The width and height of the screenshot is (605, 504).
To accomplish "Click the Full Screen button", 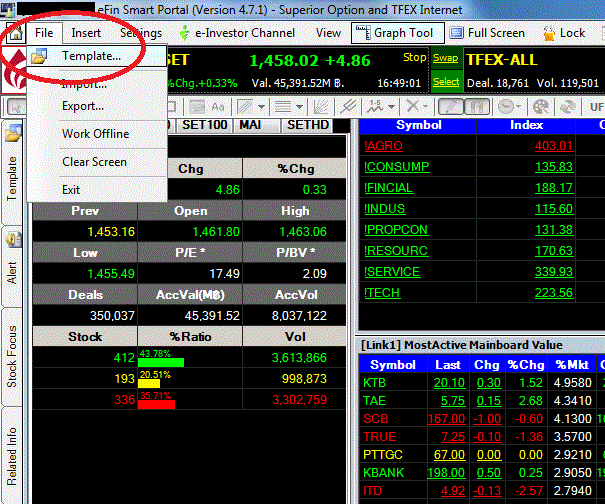I will 487,33.
